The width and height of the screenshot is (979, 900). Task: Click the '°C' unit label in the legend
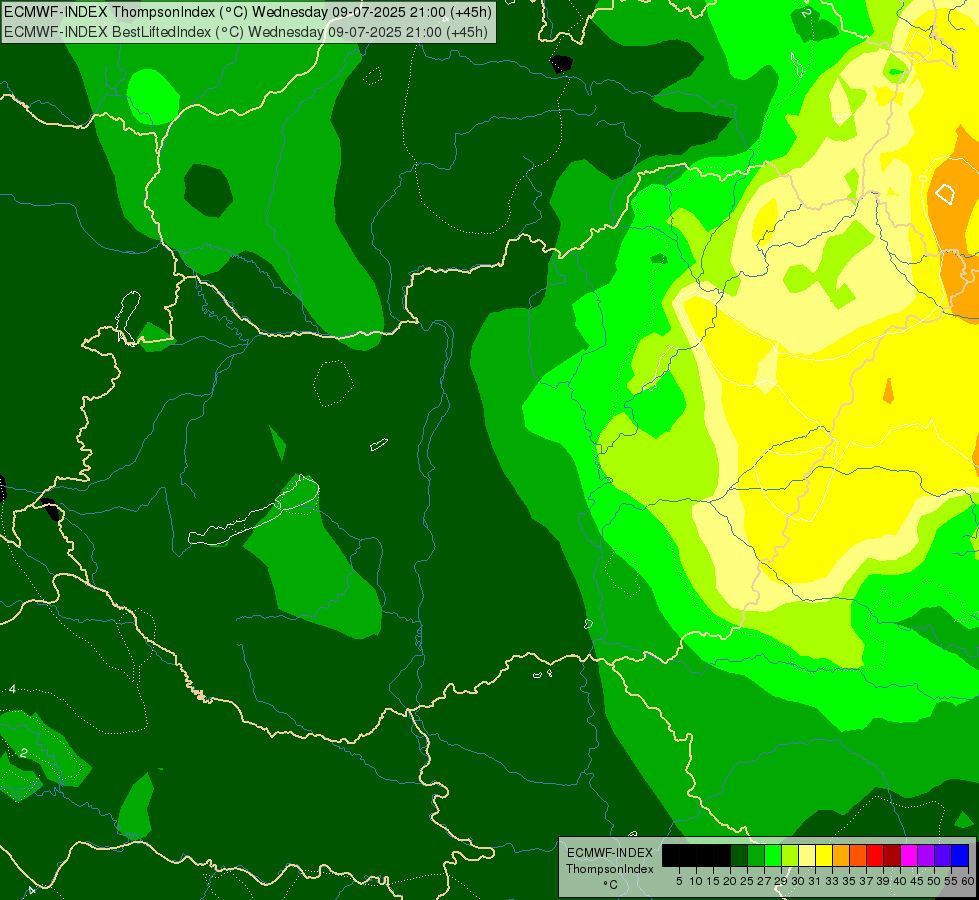pos(611,885)
